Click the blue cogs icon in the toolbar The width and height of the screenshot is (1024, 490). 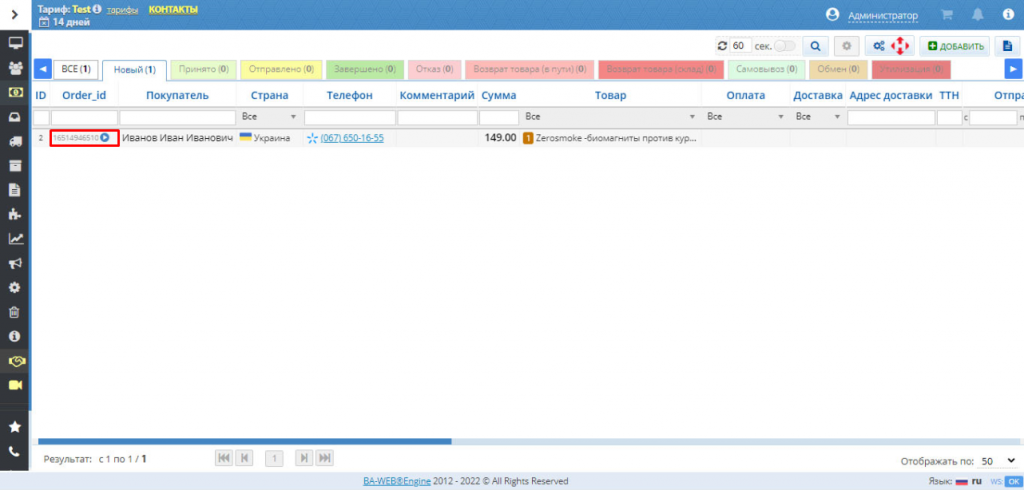point(879,46)
